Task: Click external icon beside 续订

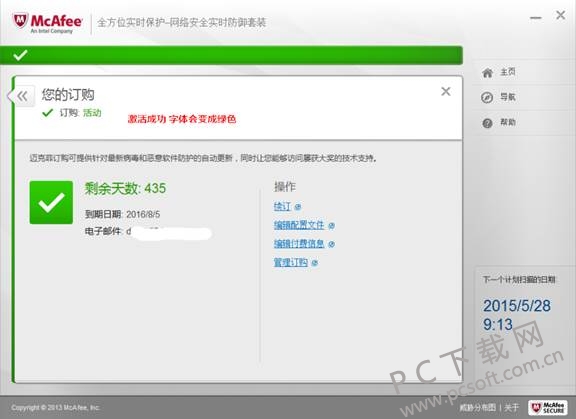Action: tap(298, 207)
